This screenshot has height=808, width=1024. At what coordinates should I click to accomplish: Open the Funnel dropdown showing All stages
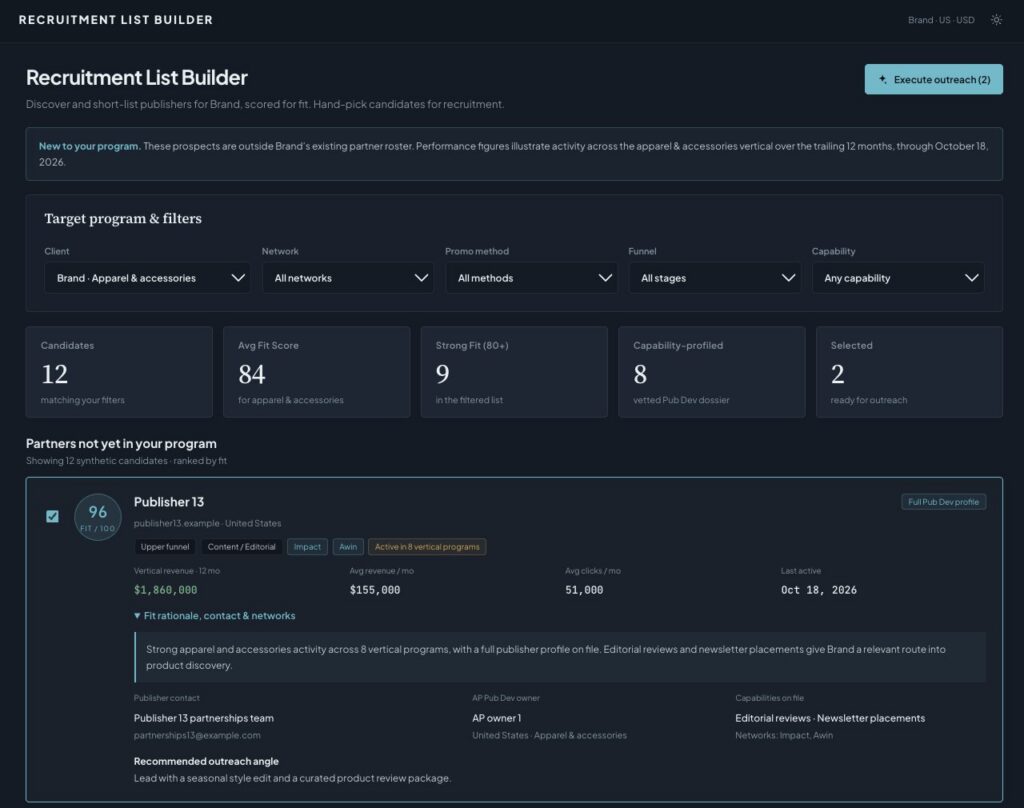tap(714, 278)
